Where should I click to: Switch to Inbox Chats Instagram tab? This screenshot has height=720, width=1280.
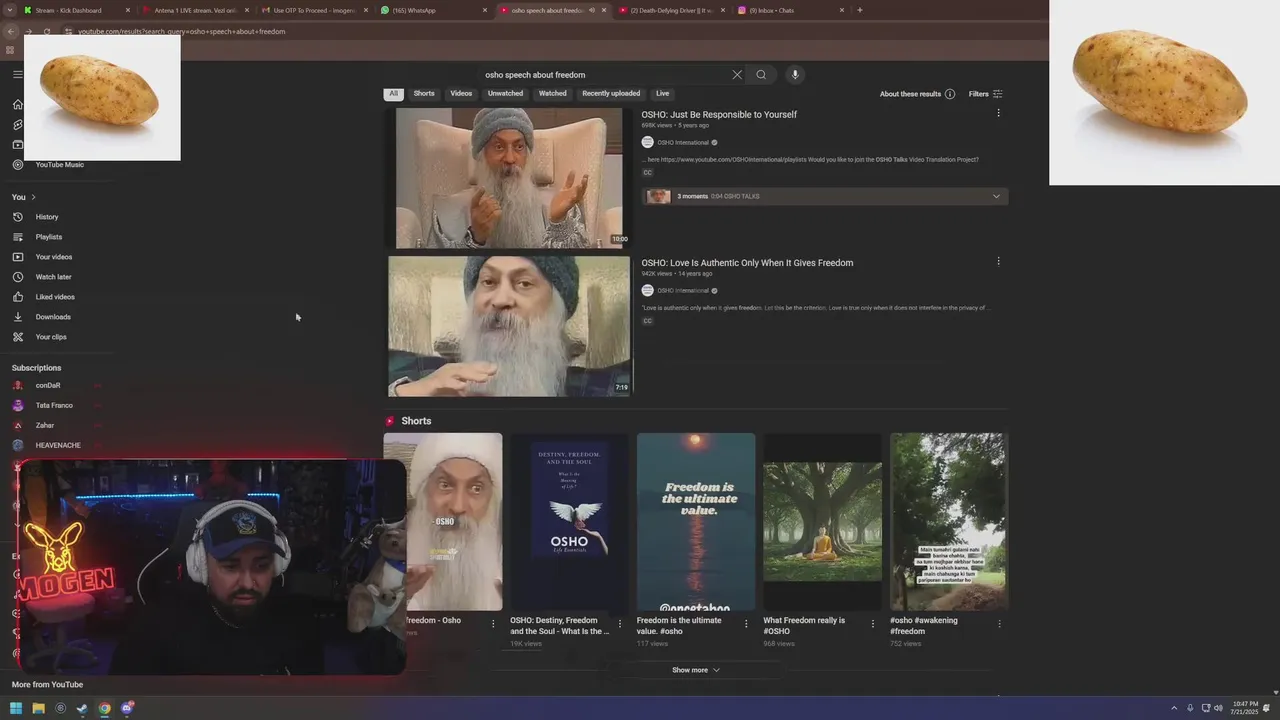(x=790, y=10)
